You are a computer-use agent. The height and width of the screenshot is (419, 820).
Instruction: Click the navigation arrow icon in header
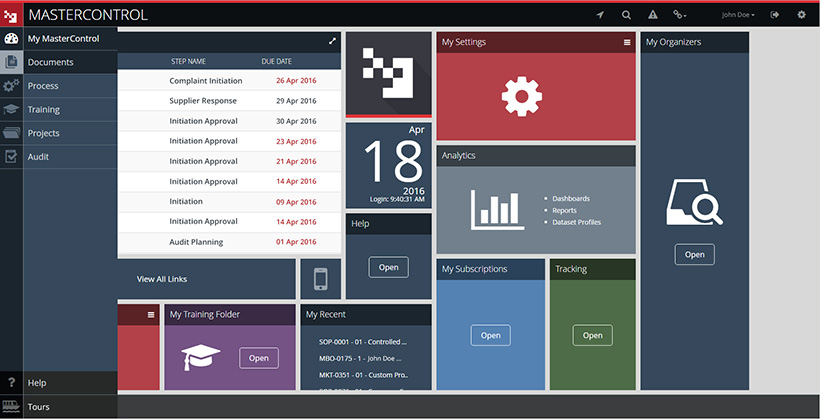600,15
